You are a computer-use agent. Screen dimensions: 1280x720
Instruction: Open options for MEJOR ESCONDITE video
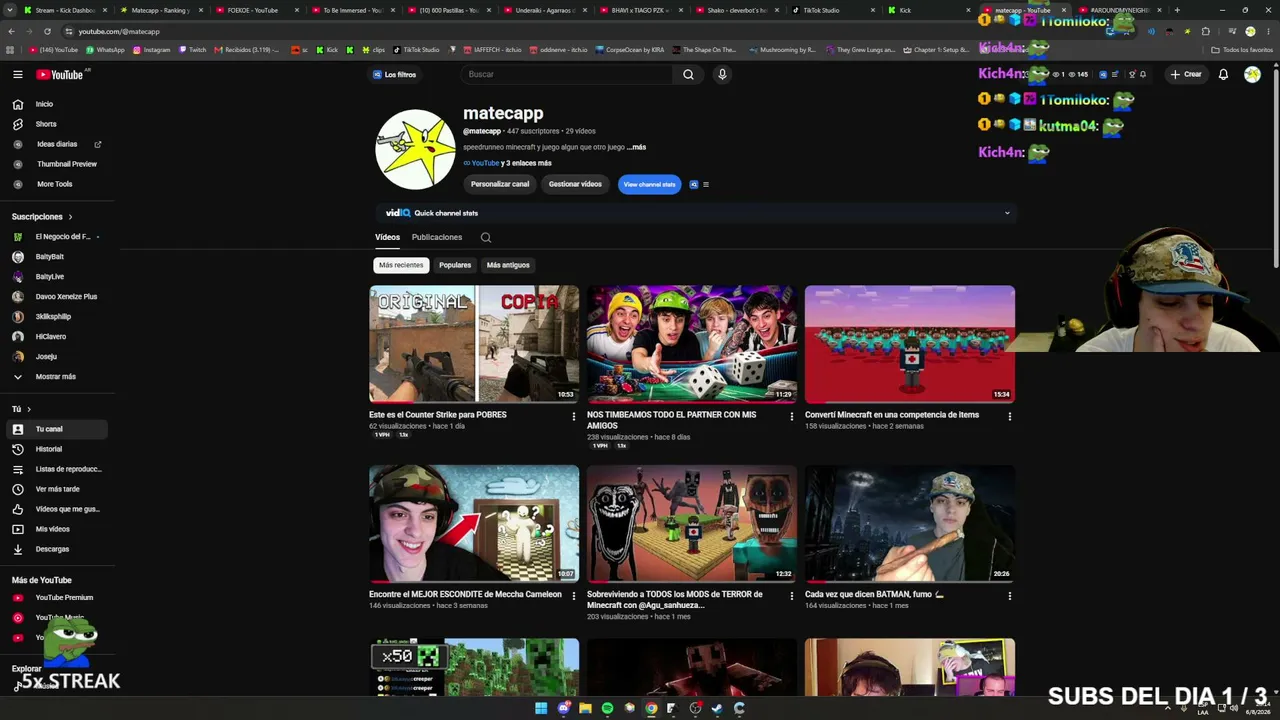(x=574, y=596)
